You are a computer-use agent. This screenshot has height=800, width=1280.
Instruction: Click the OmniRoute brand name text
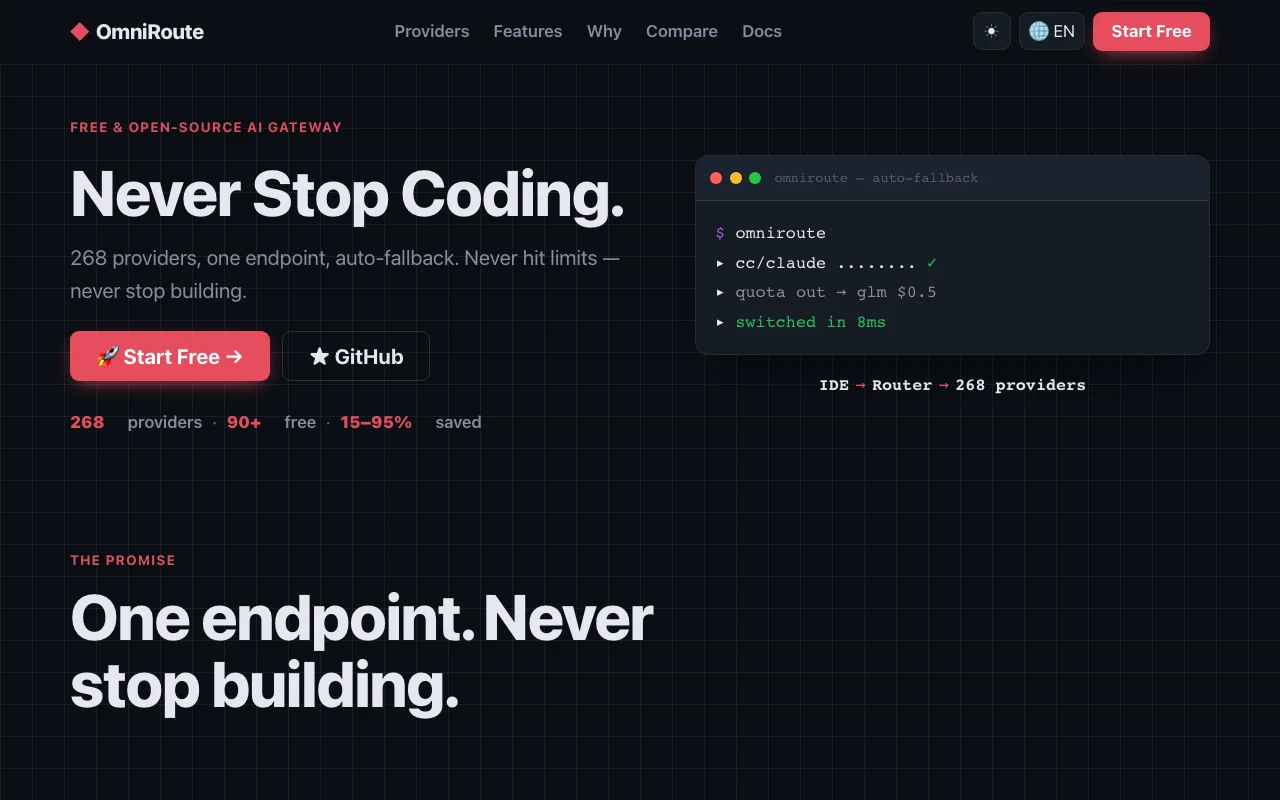pyautogui.click(x=150, y=32)
